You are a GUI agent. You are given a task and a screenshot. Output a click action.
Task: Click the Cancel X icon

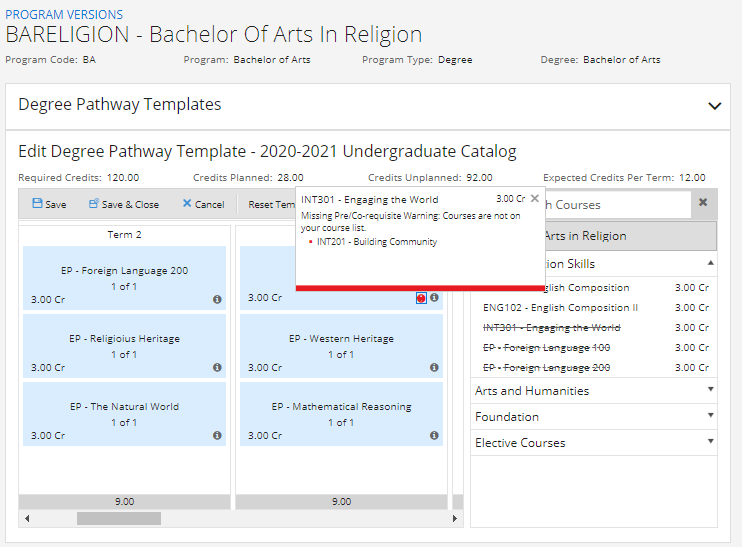click(x=187, y=204)
